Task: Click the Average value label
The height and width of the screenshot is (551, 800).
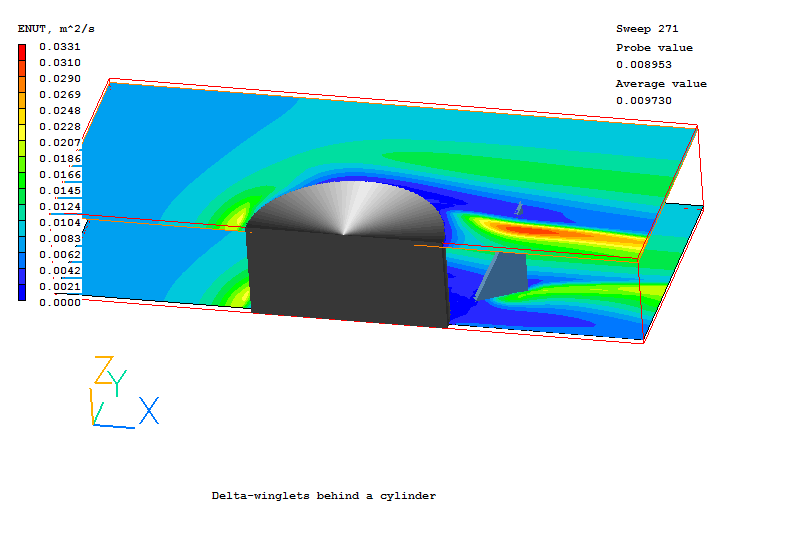Action: tap(661, 84)
